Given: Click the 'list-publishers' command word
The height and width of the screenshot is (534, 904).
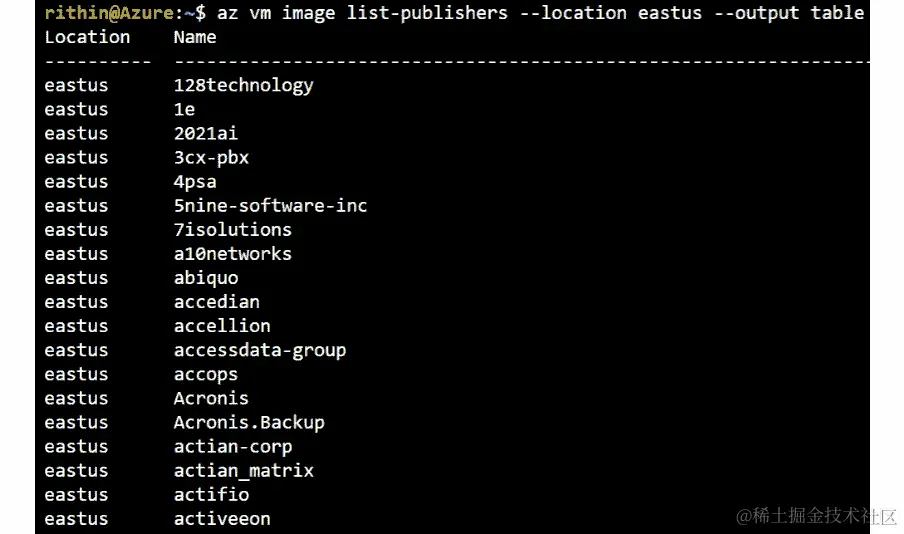Looking at the screenshot, I should tap(427, 13).
